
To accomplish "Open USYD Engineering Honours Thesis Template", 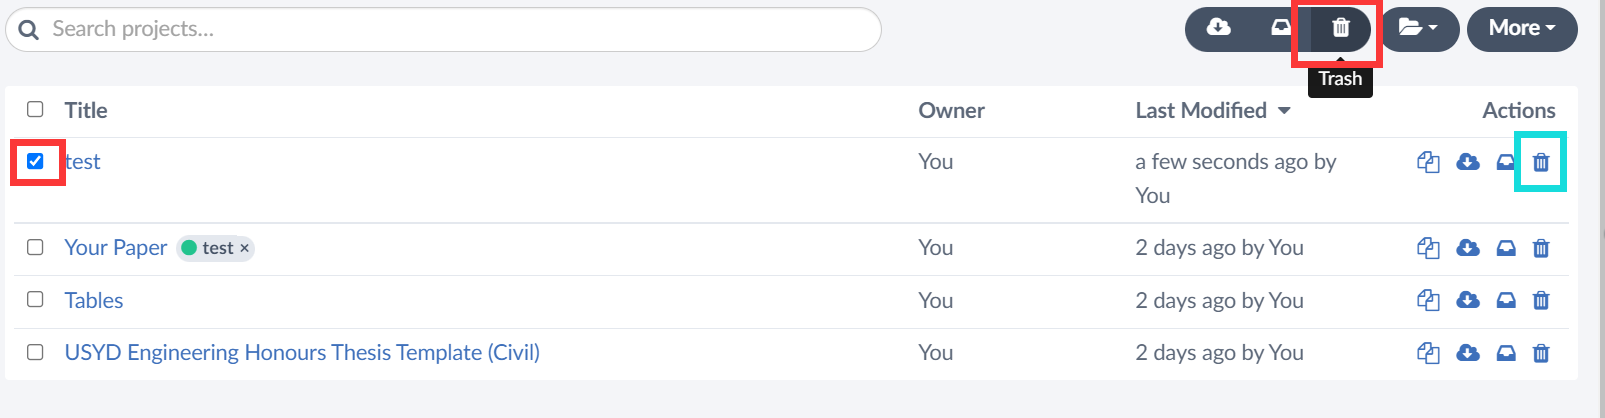I will (x=302, y=352).
